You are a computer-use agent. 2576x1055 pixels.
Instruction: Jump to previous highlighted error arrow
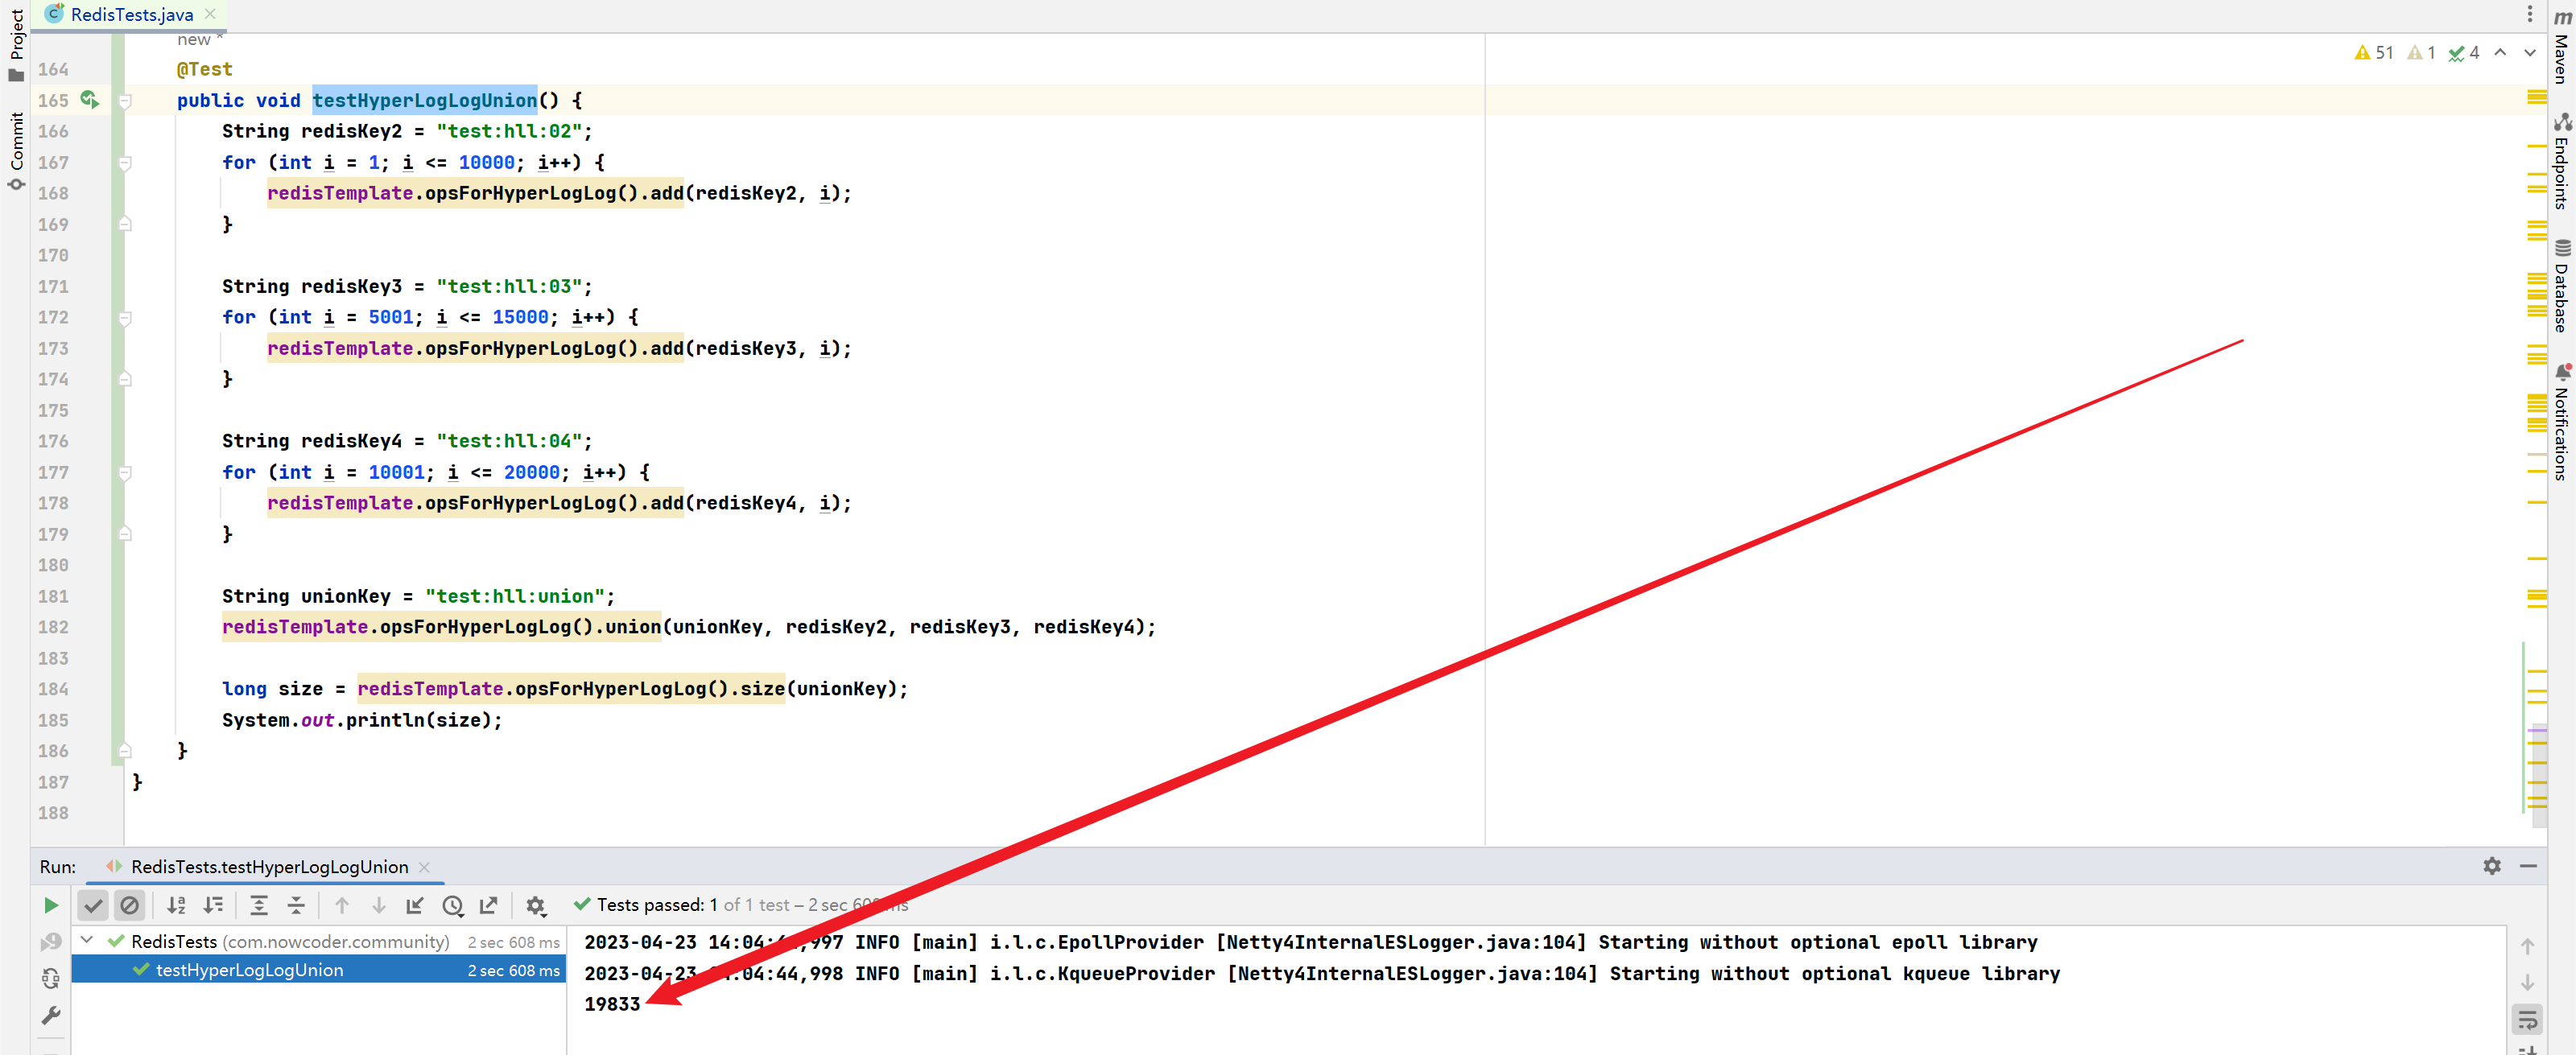tap(2501, 52)
